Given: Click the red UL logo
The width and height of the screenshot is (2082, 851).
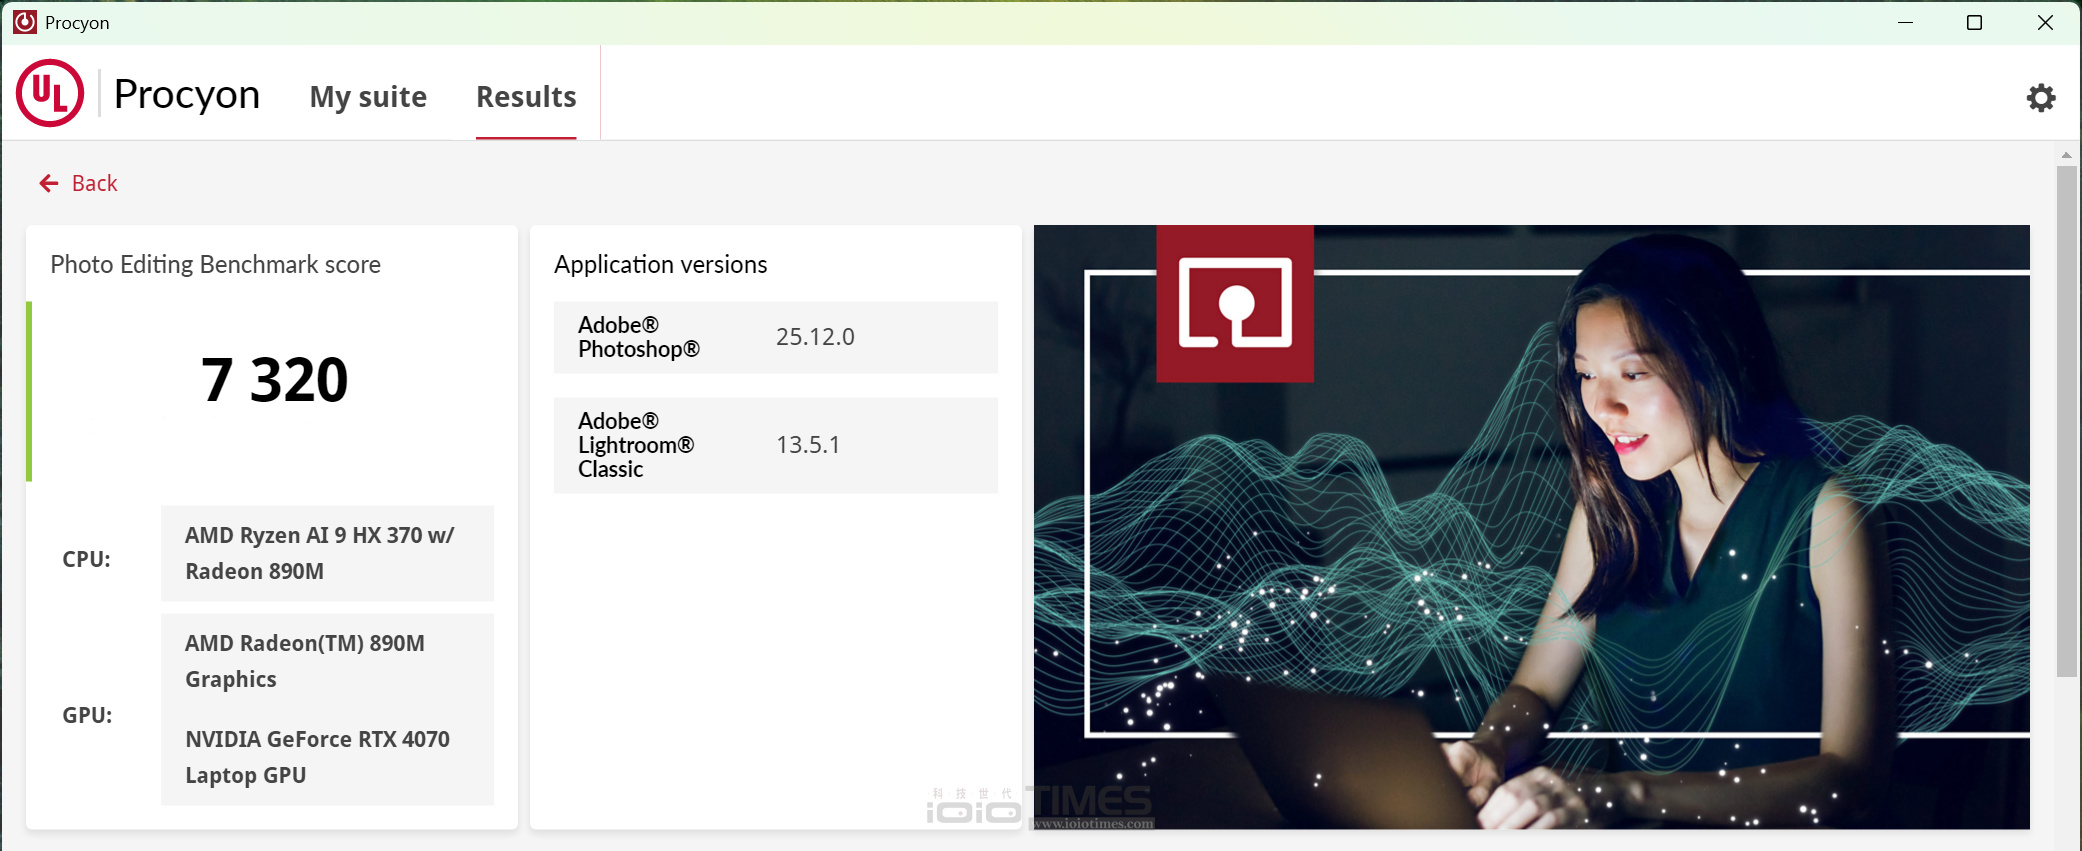Looking at the screenshot, I should pyautogui.click(x=50, y=93).
